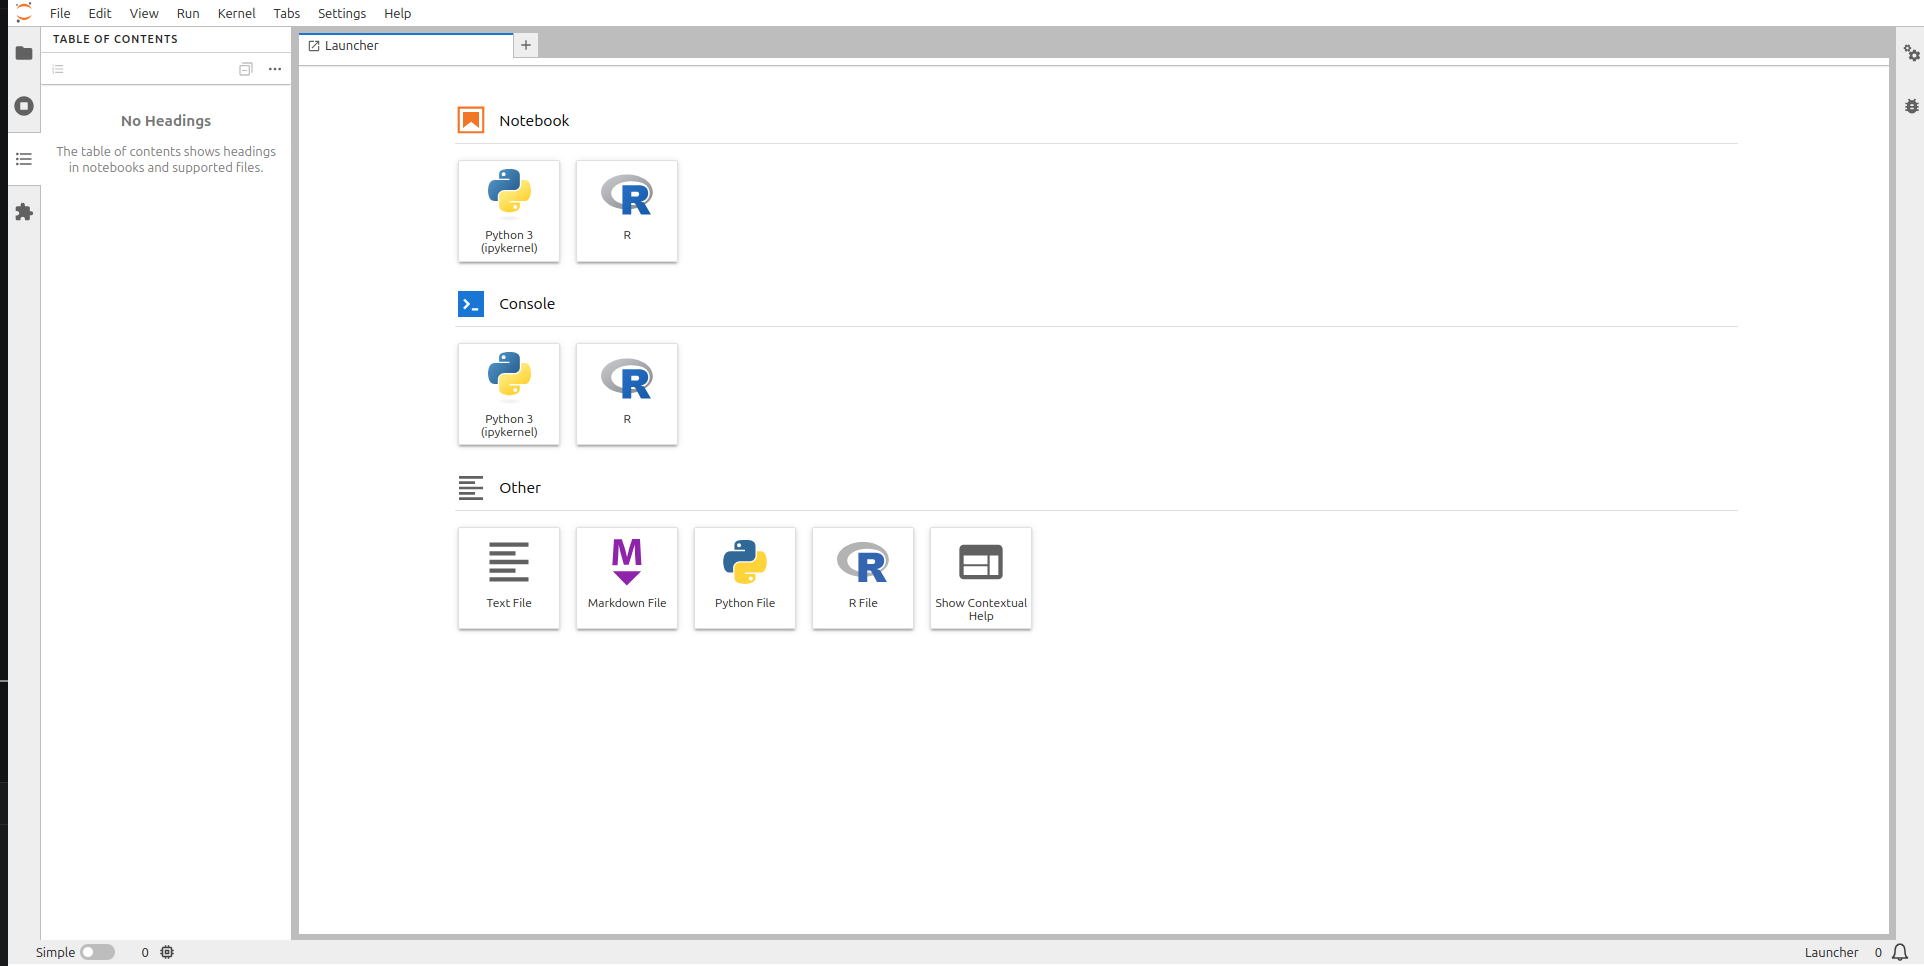
Task: Click the No Headings message text
Action: pos(166,120)
